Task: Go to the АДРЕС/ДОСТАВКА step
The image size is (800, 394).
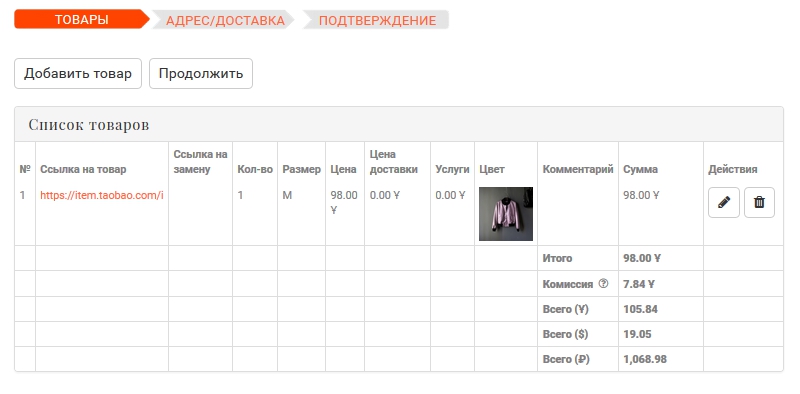Action: tap(225, 20)
